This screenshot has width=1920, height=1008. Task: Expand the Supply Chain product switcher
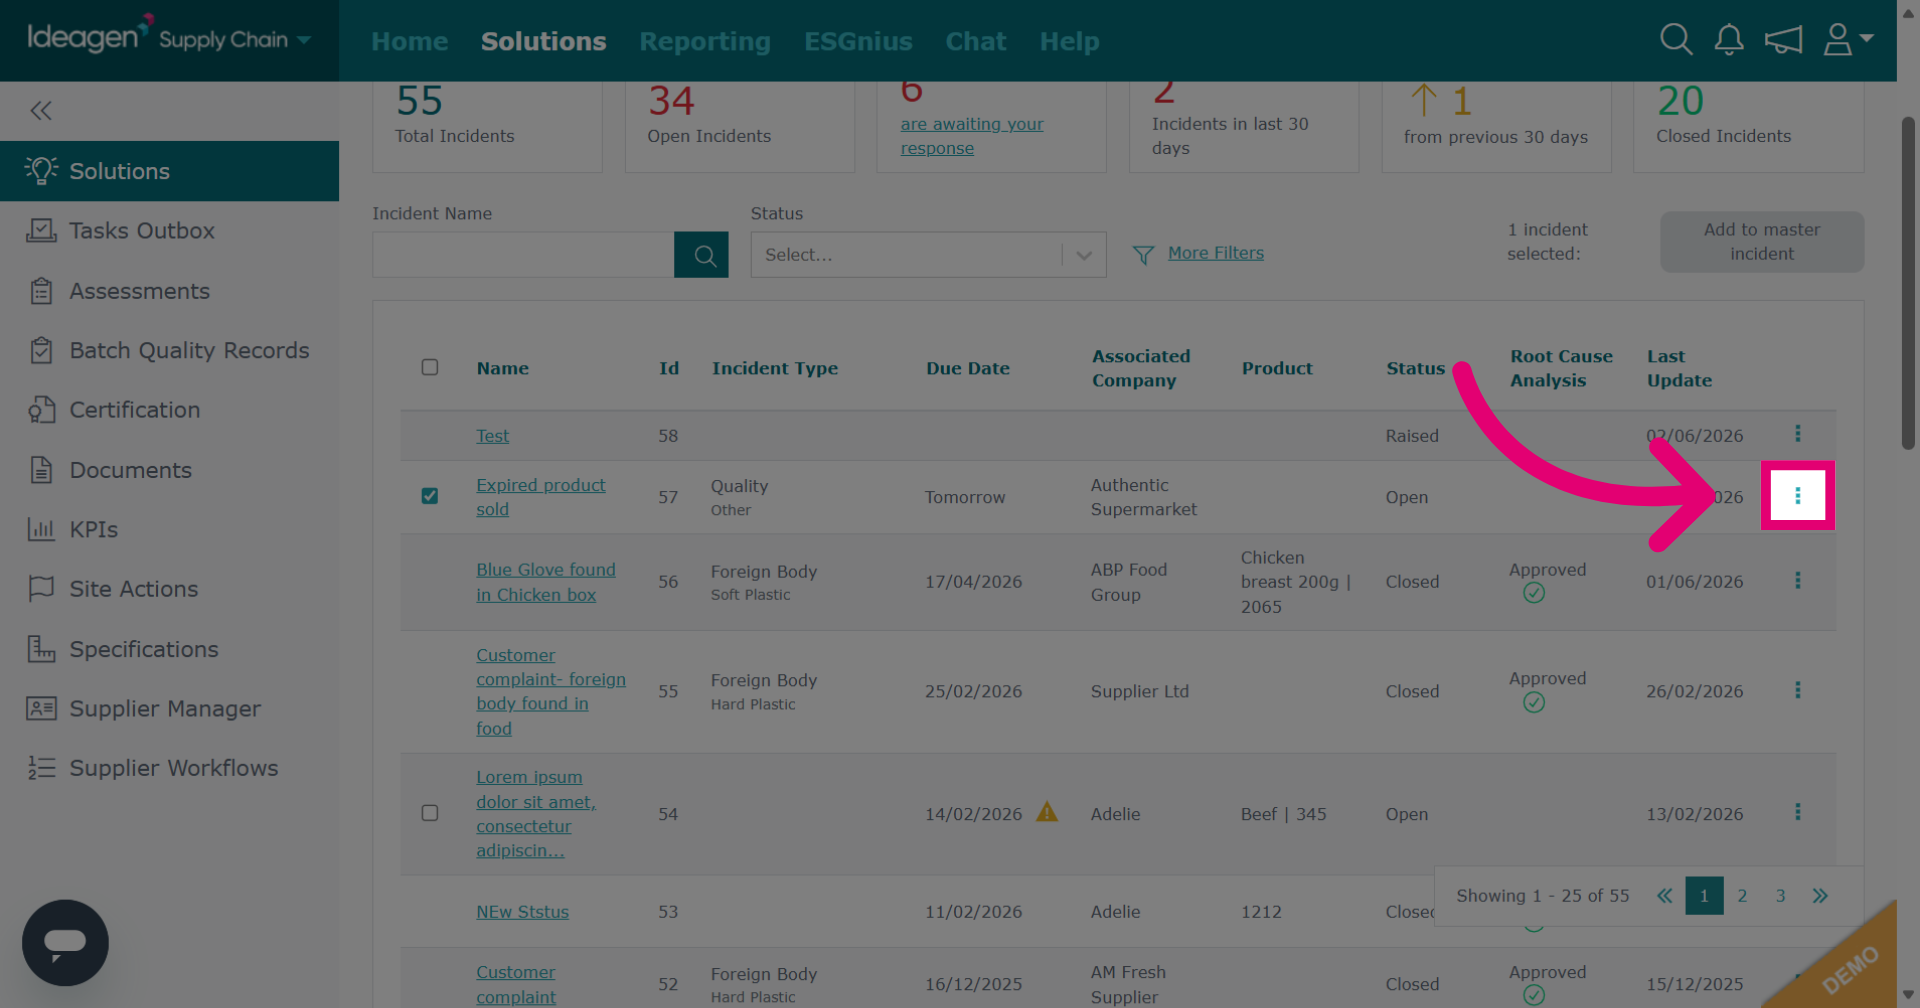235,40
